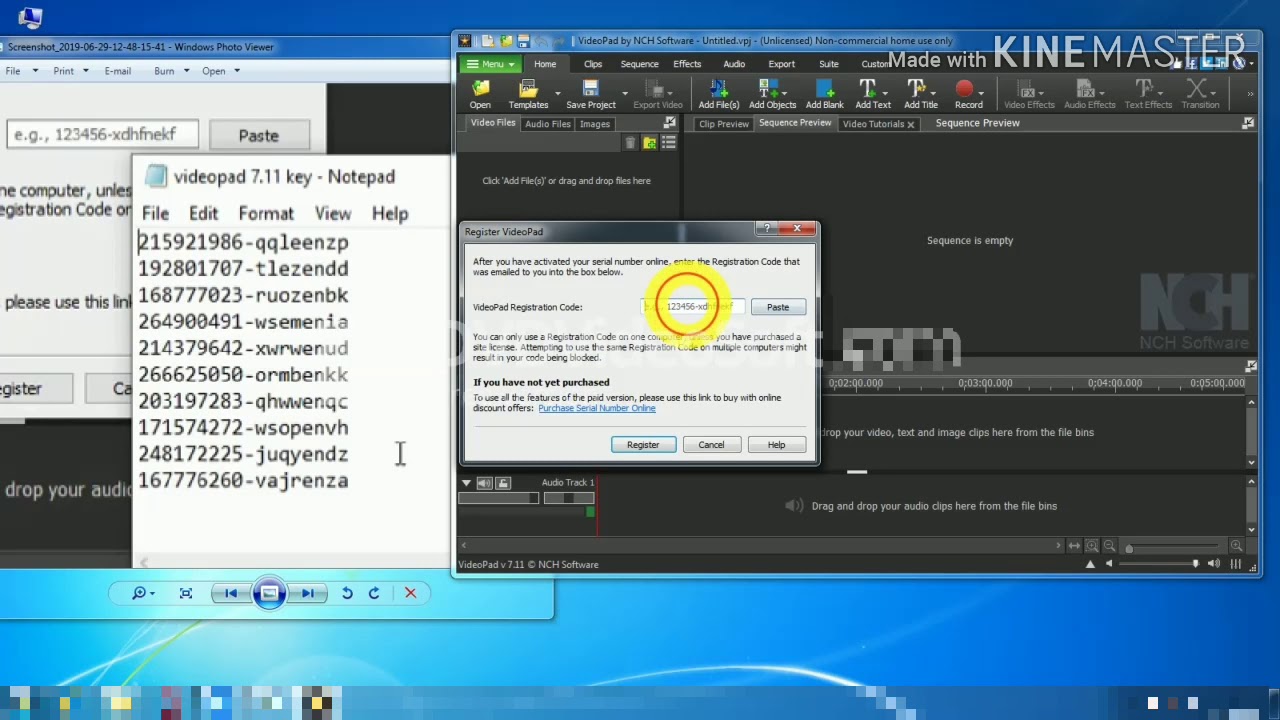Click Register in the Register VideoPad dialog
1280x720 pixels.
(643, 445)
